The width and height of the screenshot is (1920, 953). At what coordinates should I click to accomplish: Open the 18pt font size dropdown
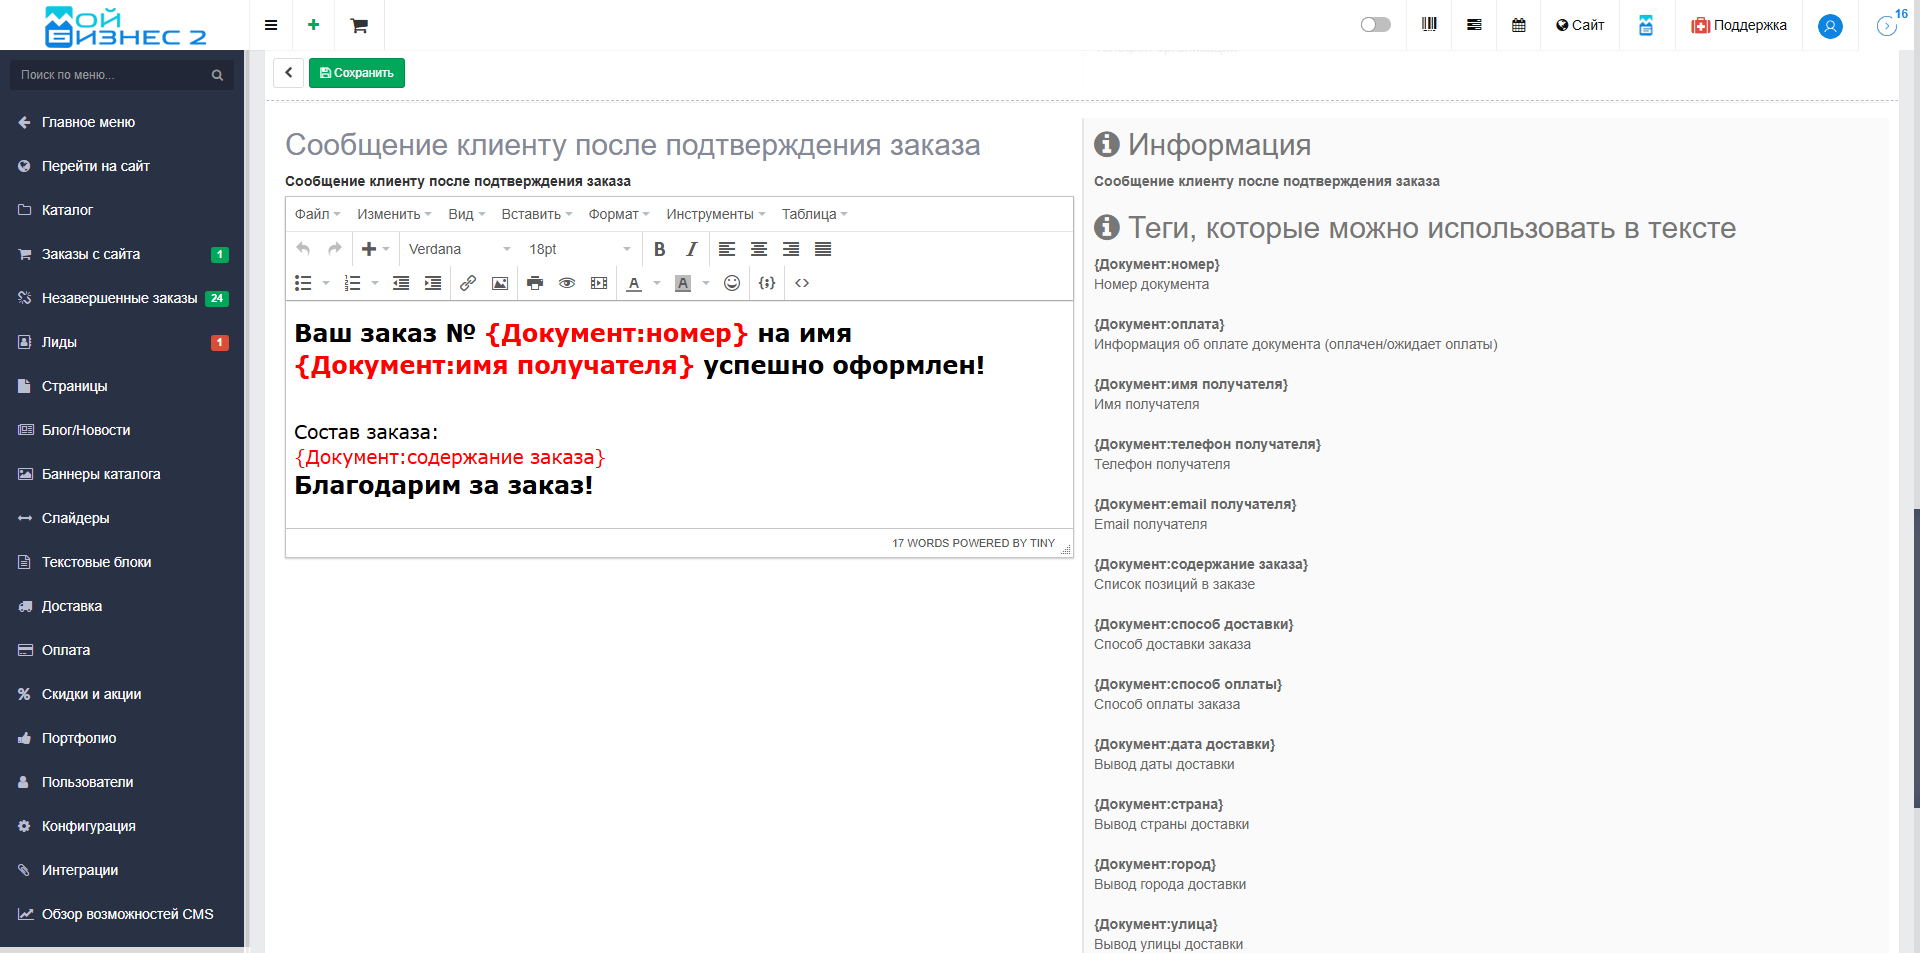point(580,249)
